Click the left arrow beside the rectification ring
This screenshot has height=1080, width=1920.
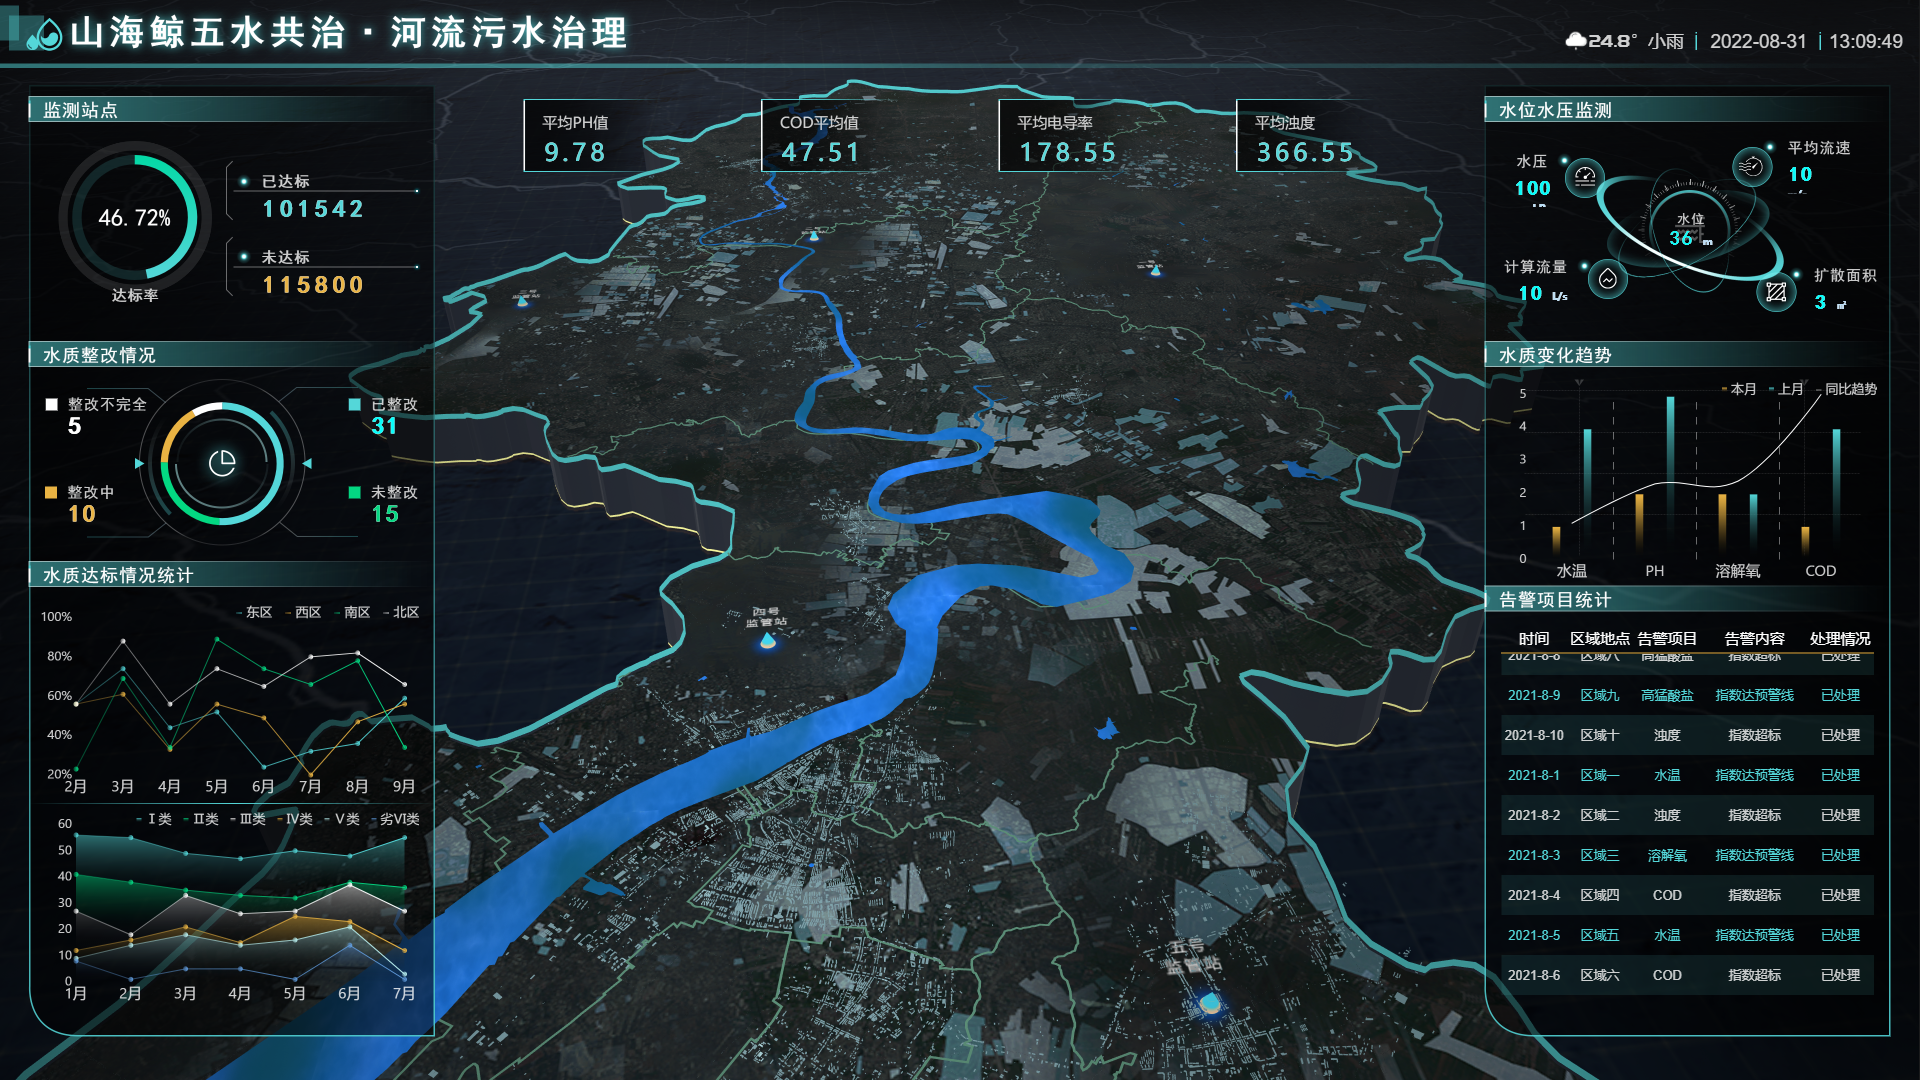pos(139,464)
